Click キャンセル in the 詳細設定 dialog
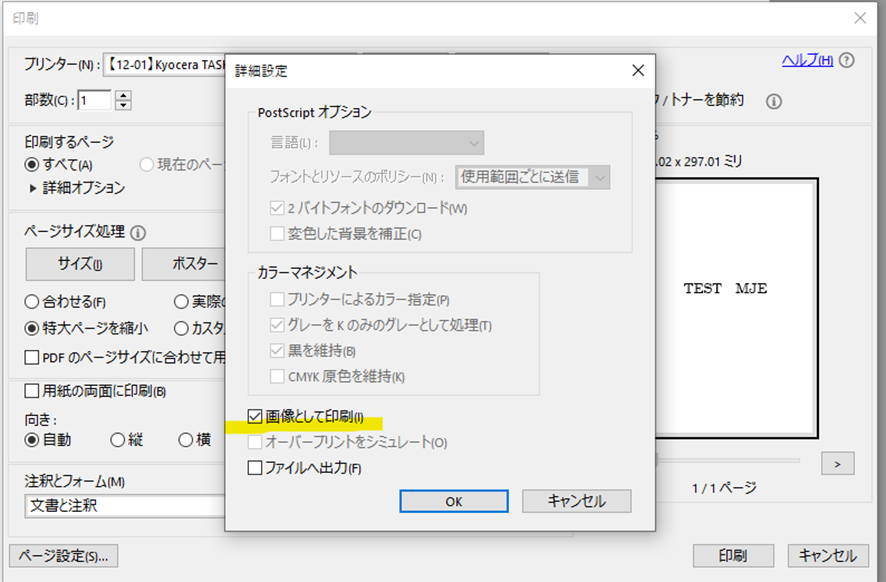This screenshot has width=886, height=582. pyautogui.click(x=577, y=501)
